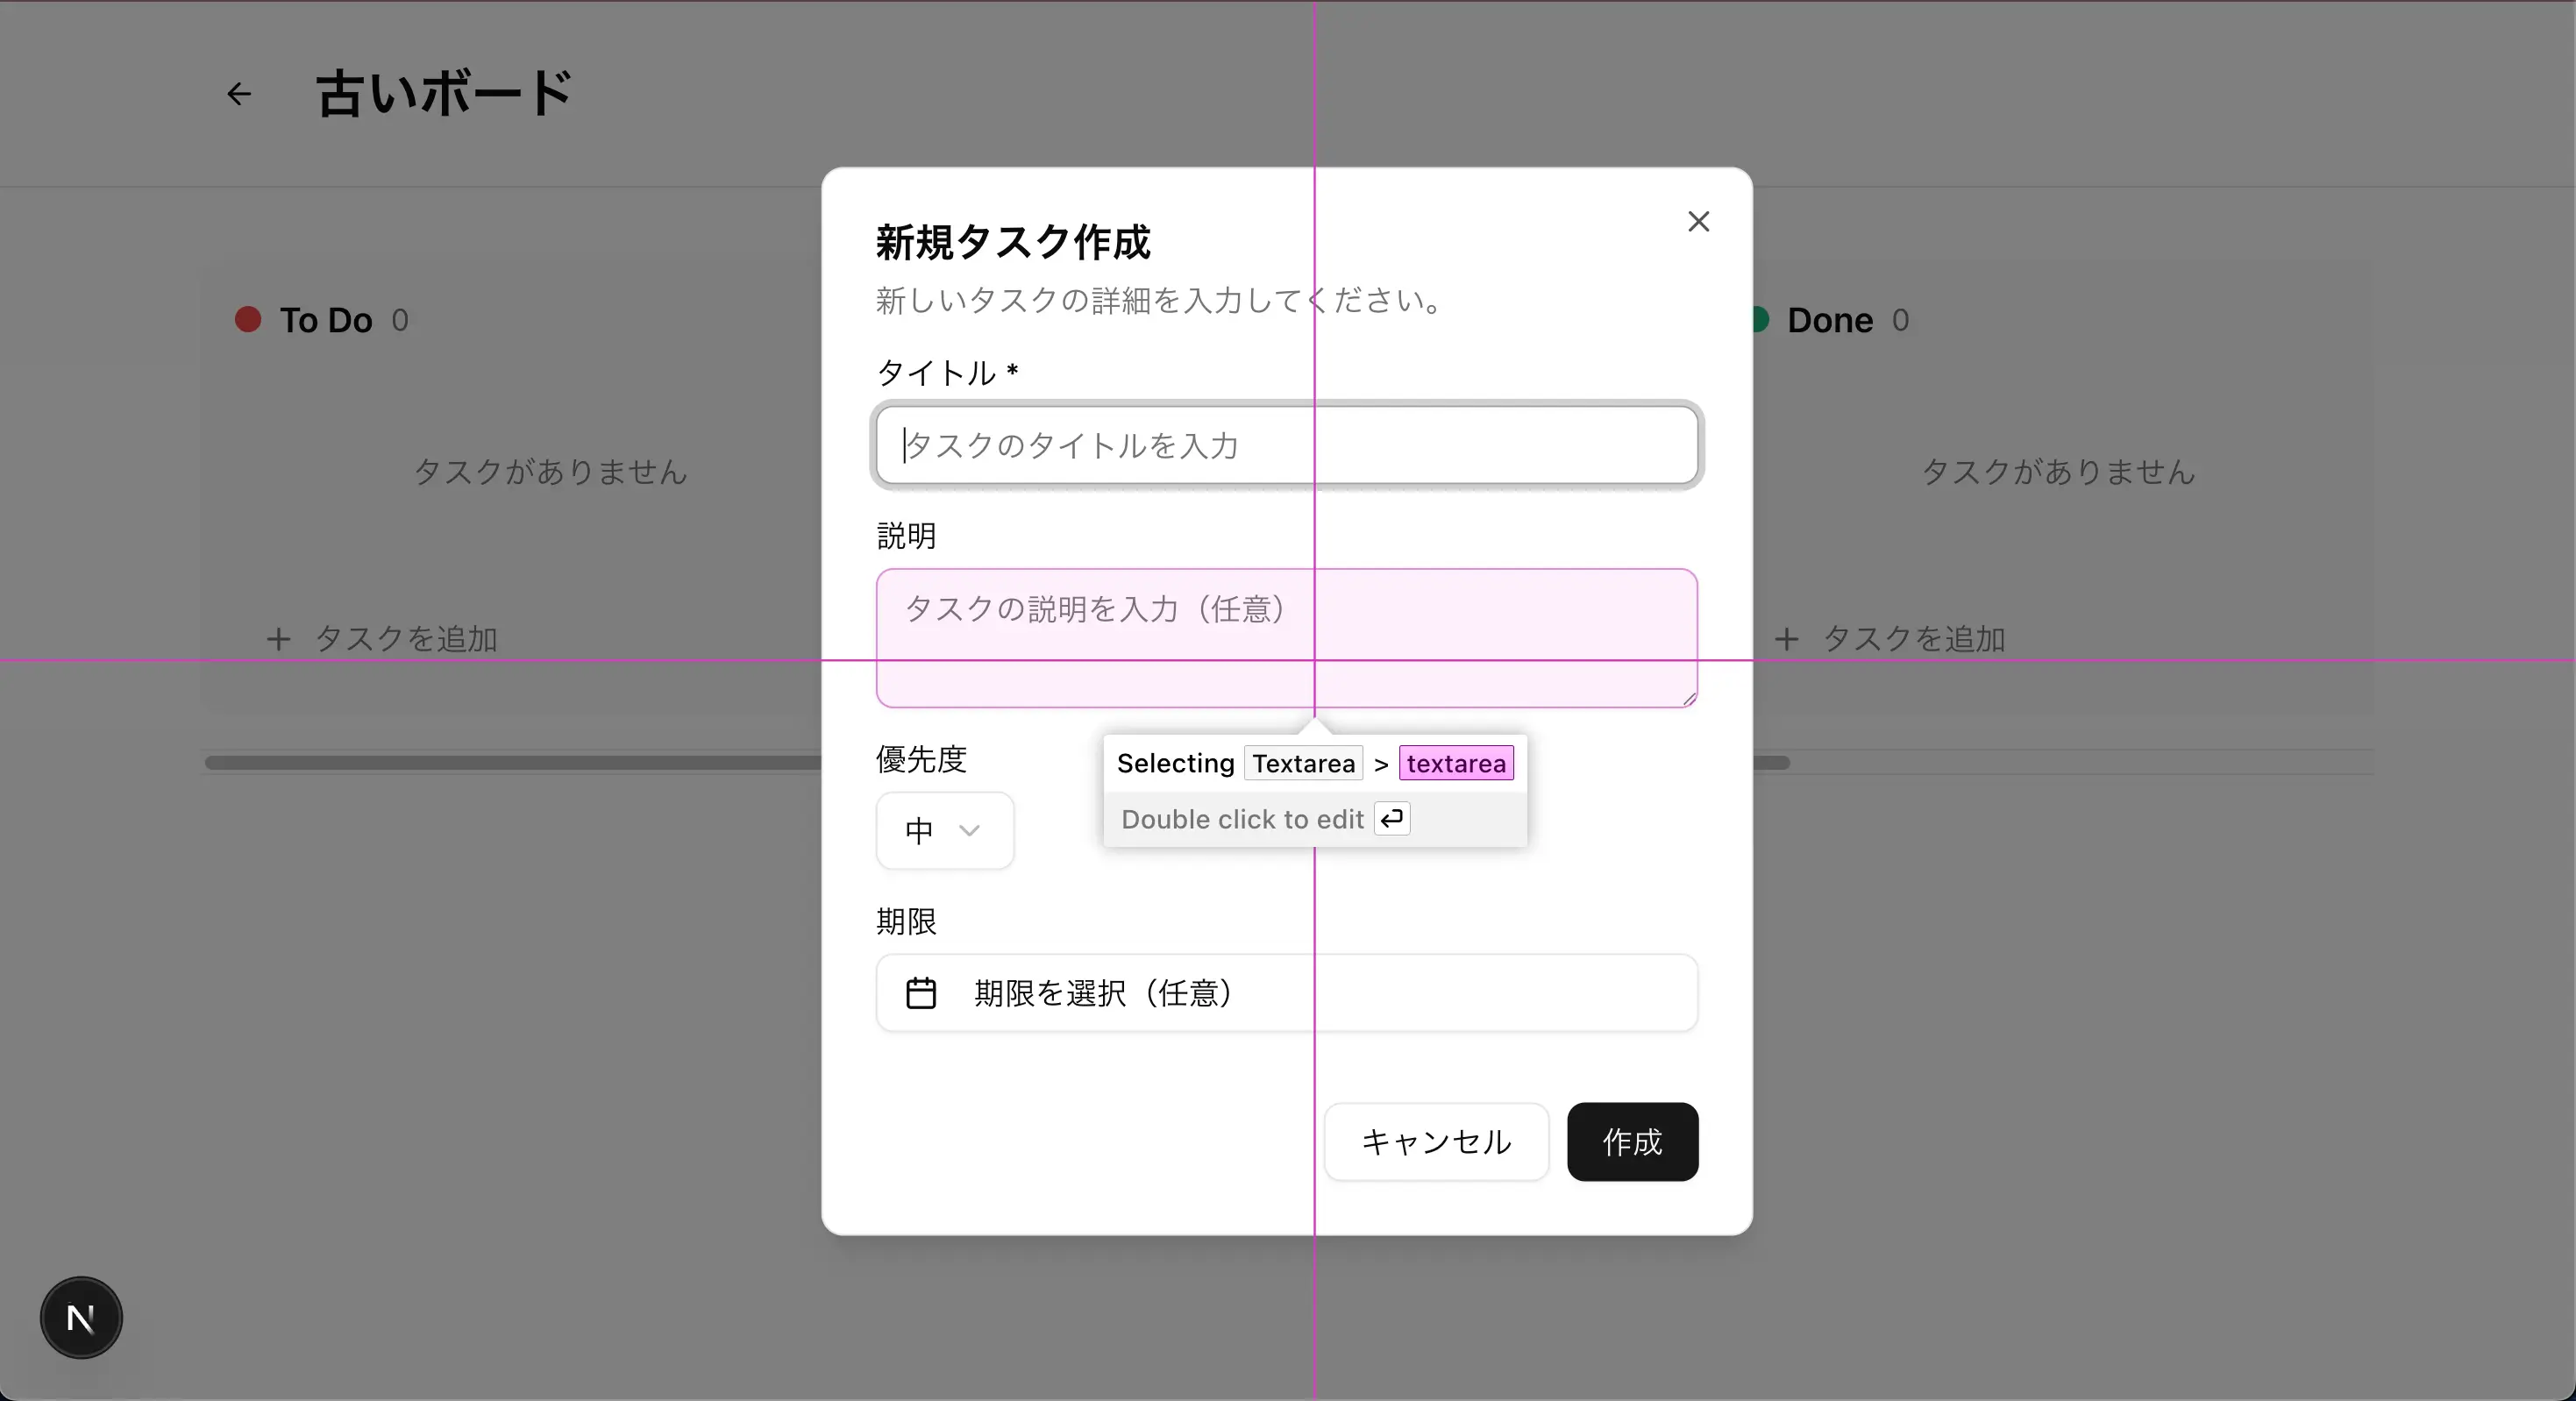Open the 期限を選択 date picker
2576x1401 pixels.
(1286, 993)
